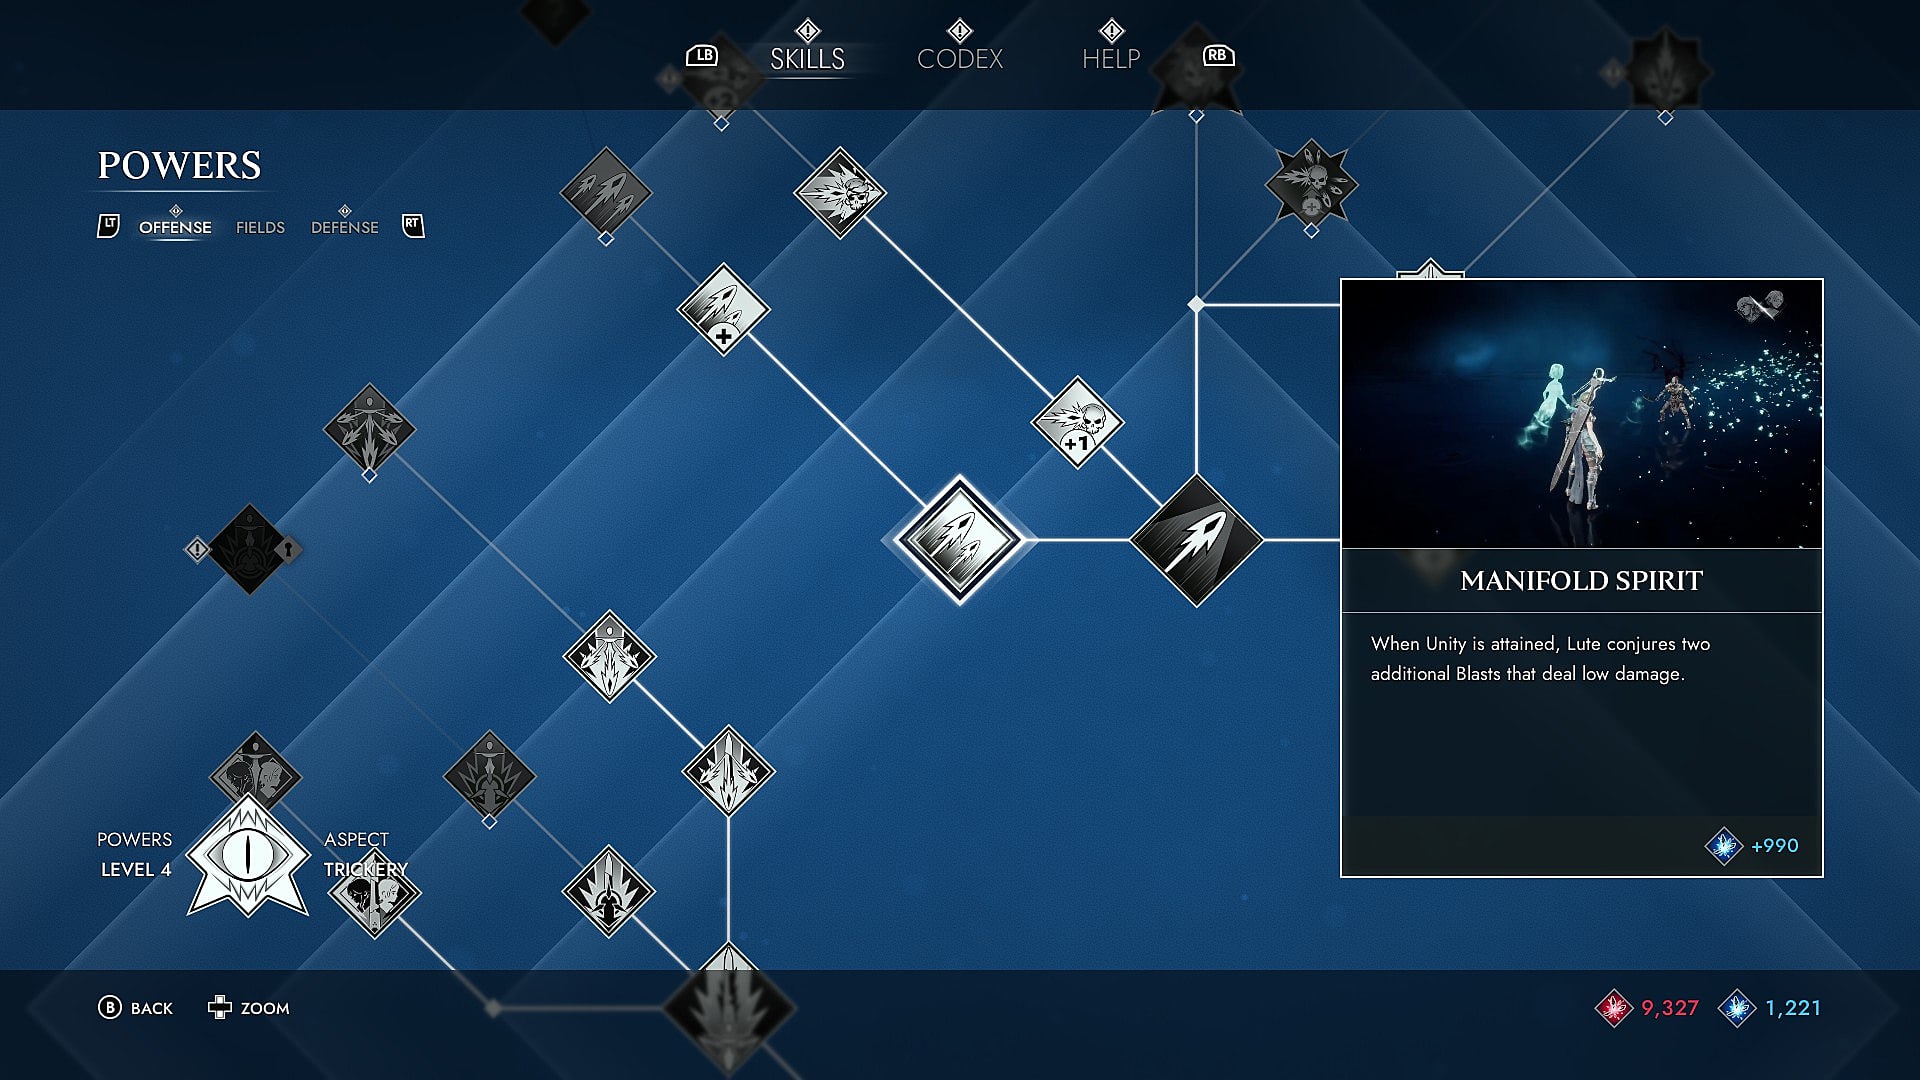The image size is (1920, 1080).
Task: Switch to the FIELDS powers tab
Action: pyautogui.click(x=260, y=225)
